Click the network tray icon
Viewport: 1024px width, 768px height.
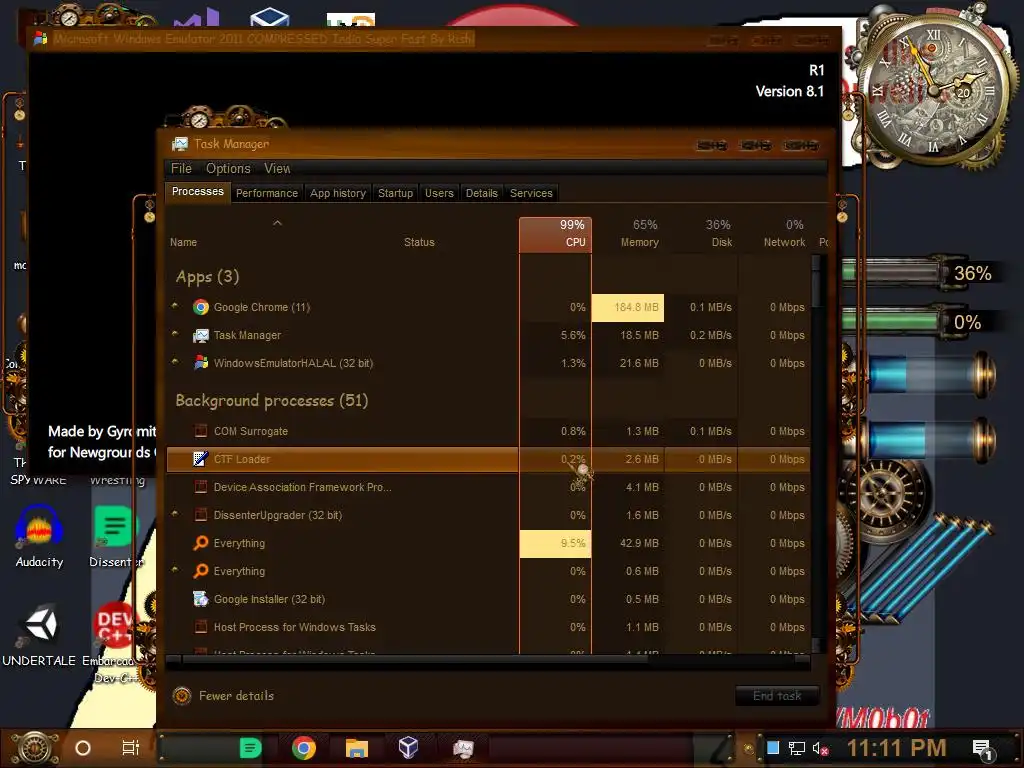click(797, 748)
